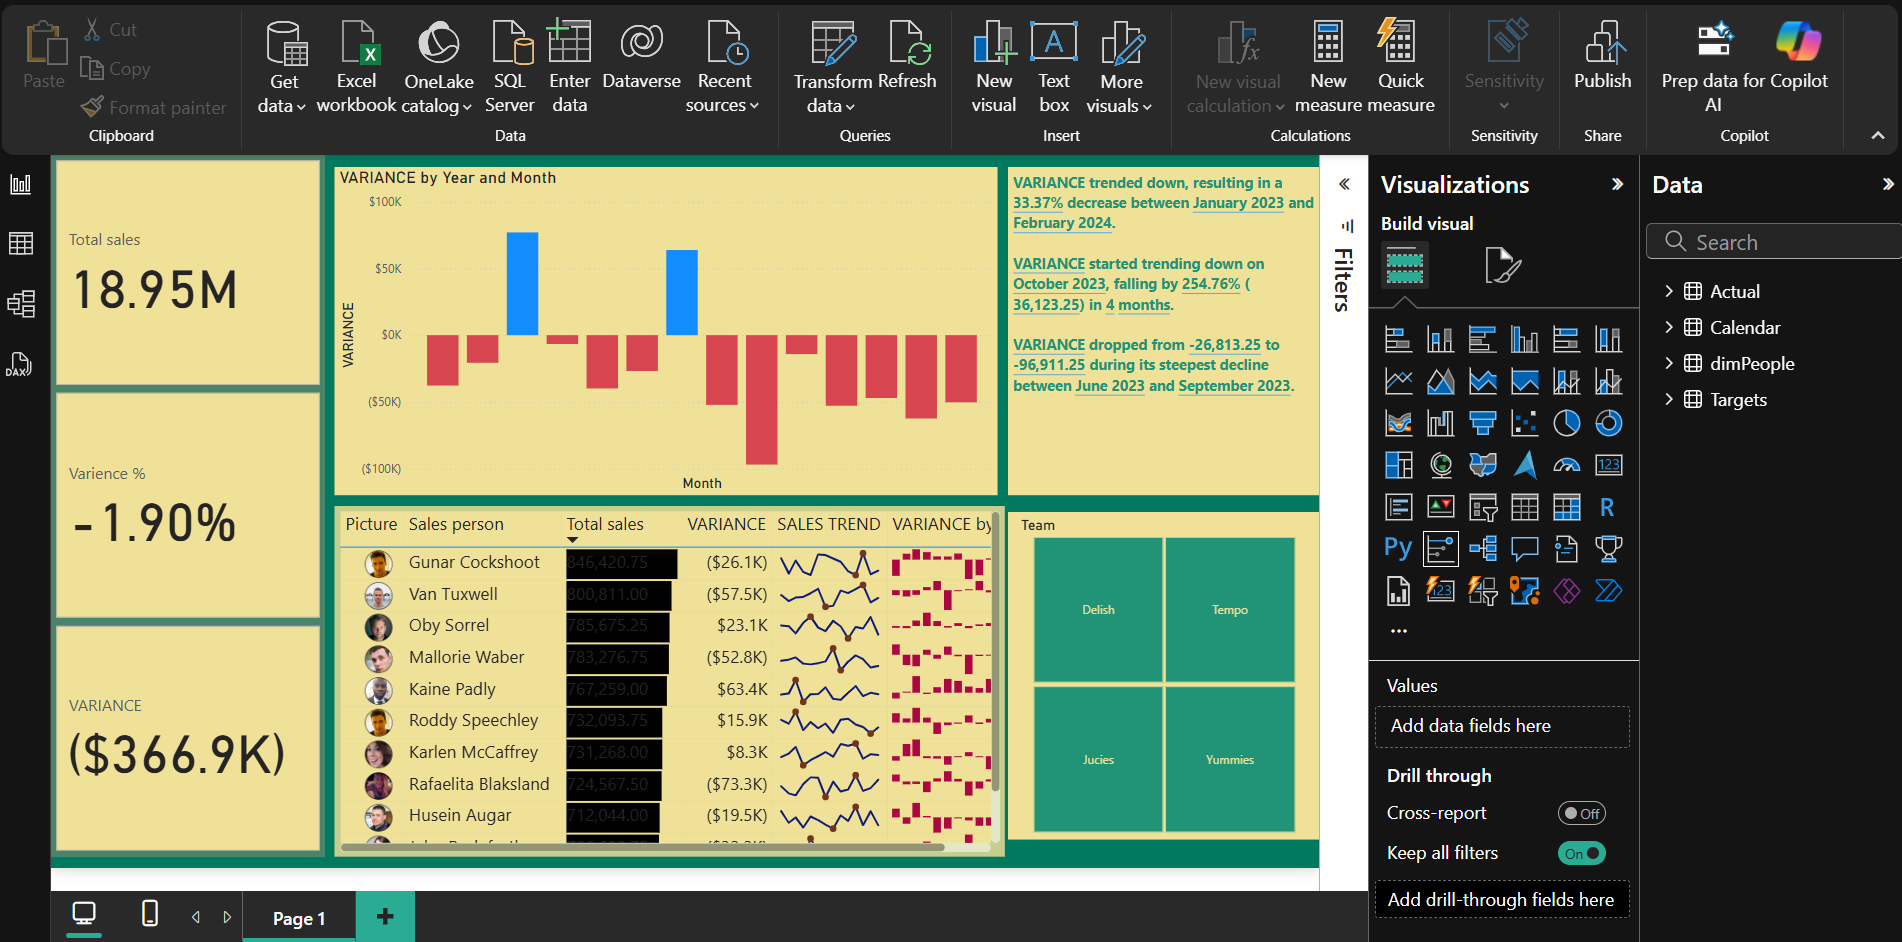This screenshot has width=1902, height=942.
Task: Select the clustered column chart visual
Action: coord(1524,340)
